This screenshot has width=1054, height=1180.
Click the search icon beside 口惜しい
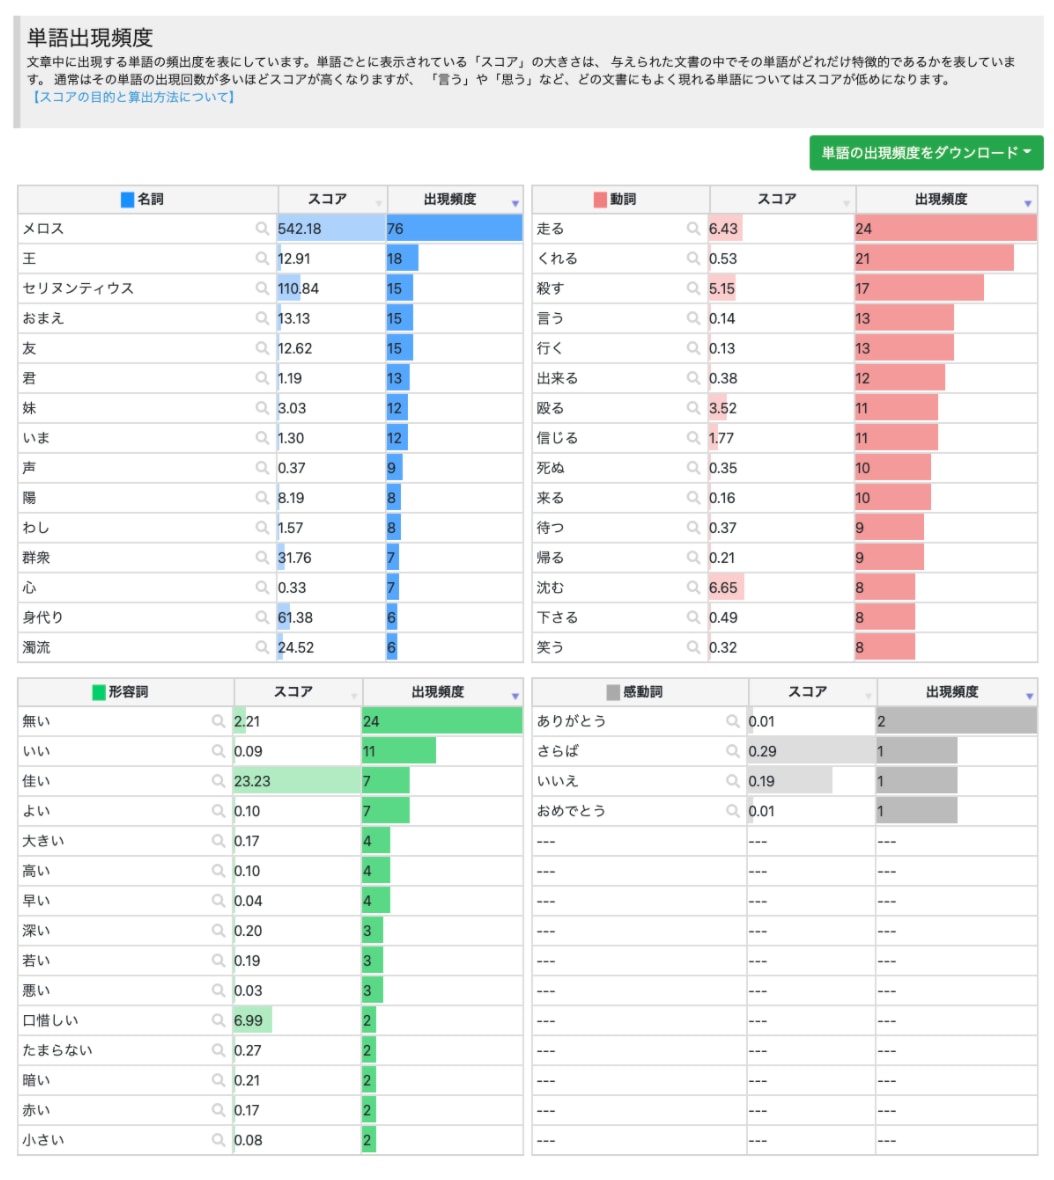tap(218, 1021)
